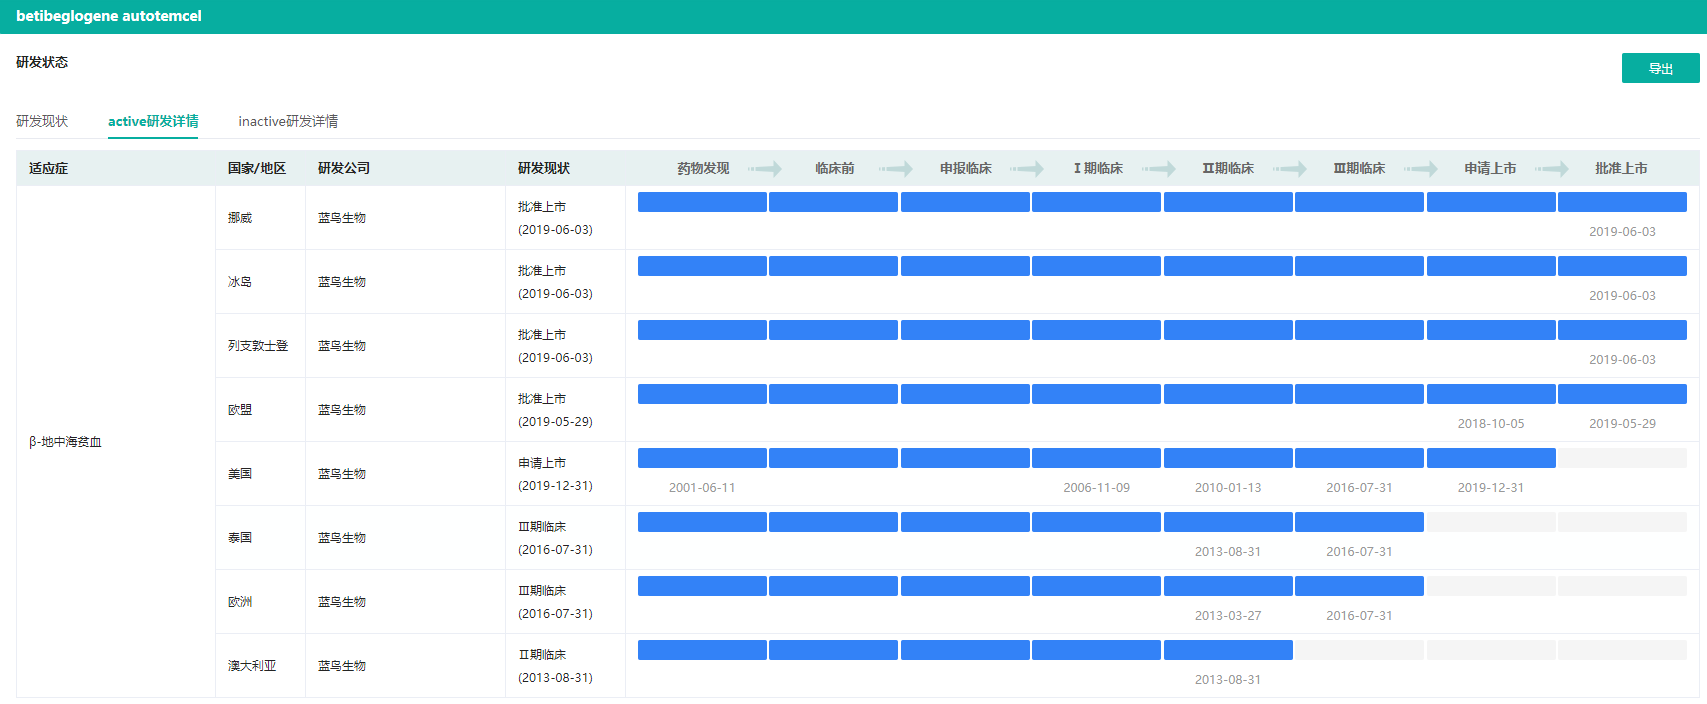The height and width of the screenshot is (704, 1707).
Task: Select the β-地中海贫血 indication cell
Action: pos(66,442)
